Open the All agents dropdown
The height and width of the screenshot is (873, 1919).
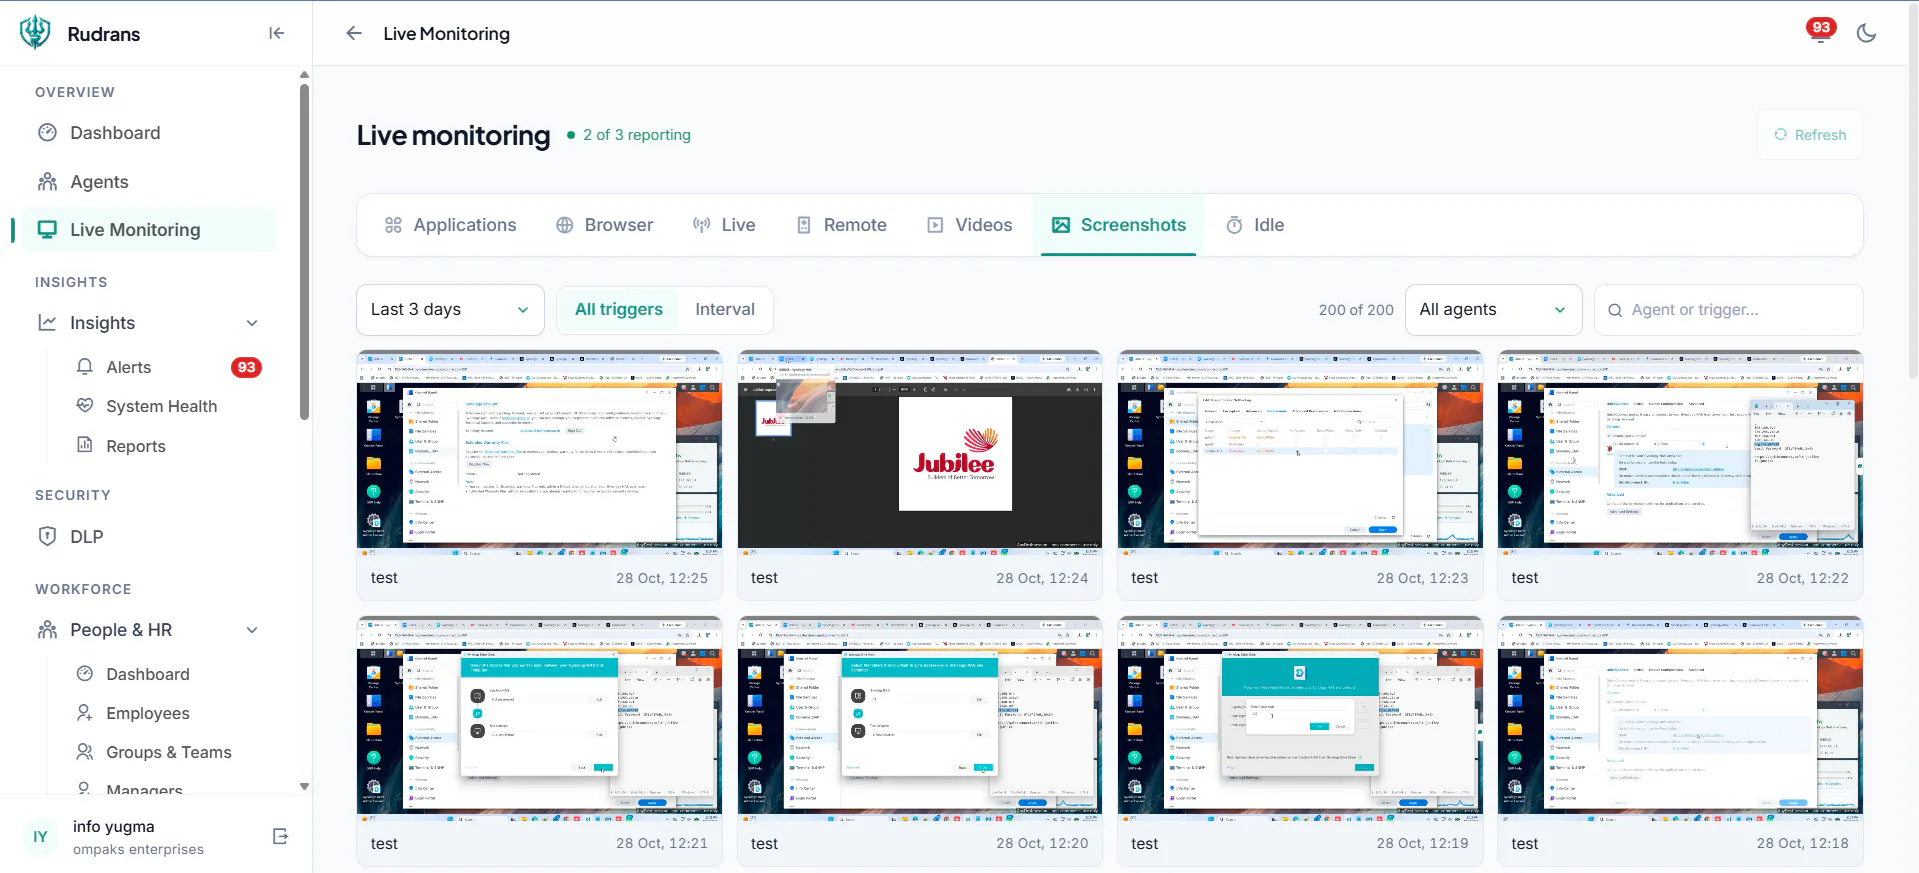coord(1493,310)
